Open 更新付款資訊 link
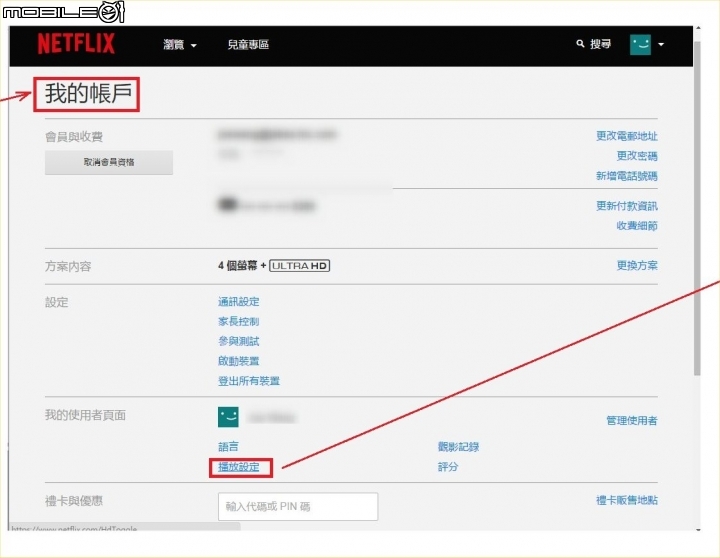 tap(626, 206)
